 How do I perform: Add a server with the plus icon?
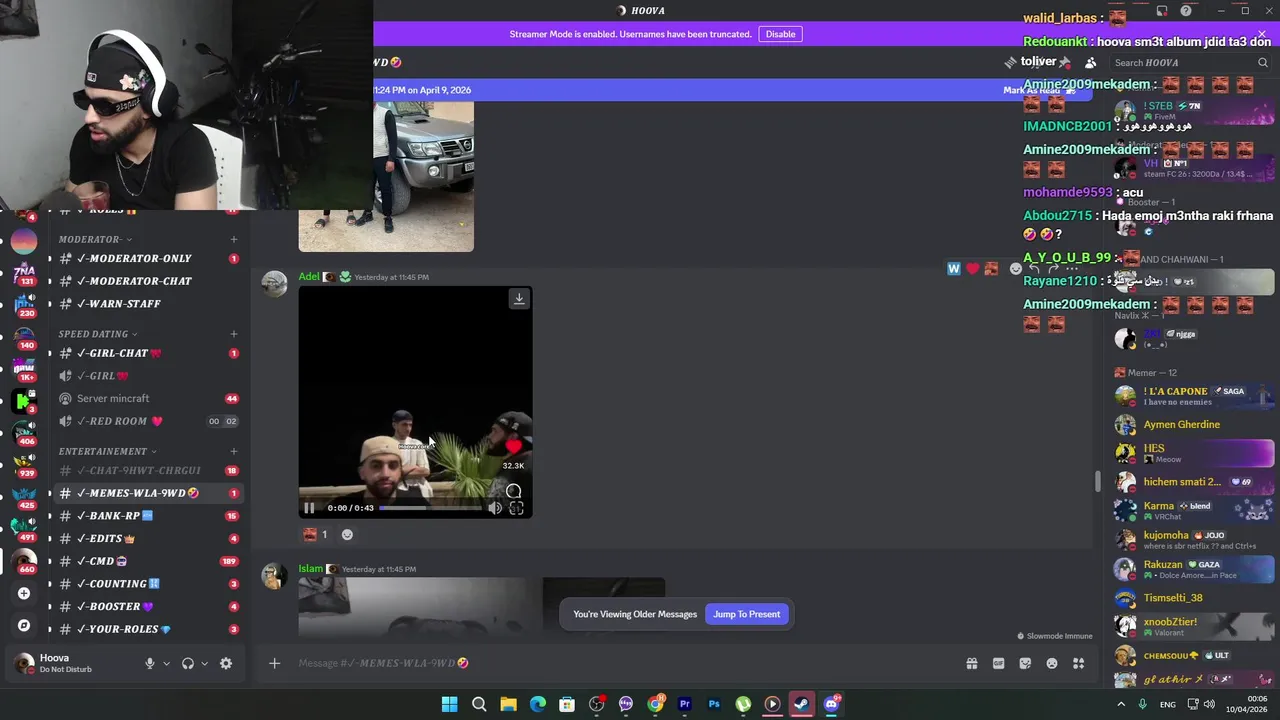[24, 593]
